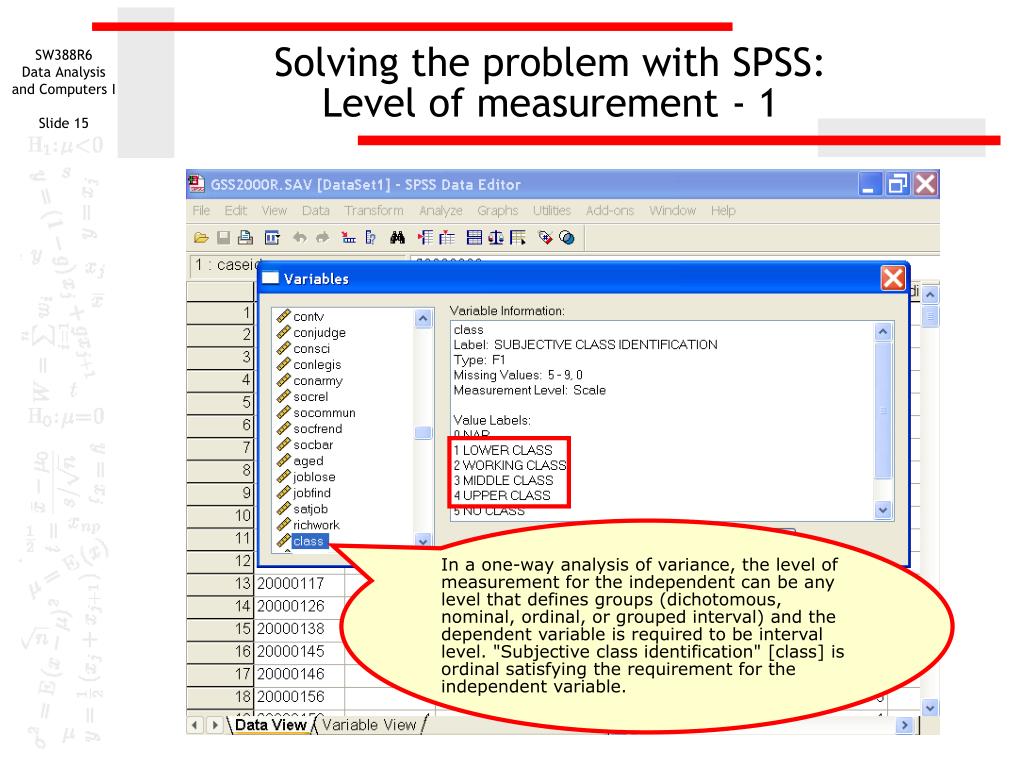Click the Undo toolbar icon

[x=300, y=238]
